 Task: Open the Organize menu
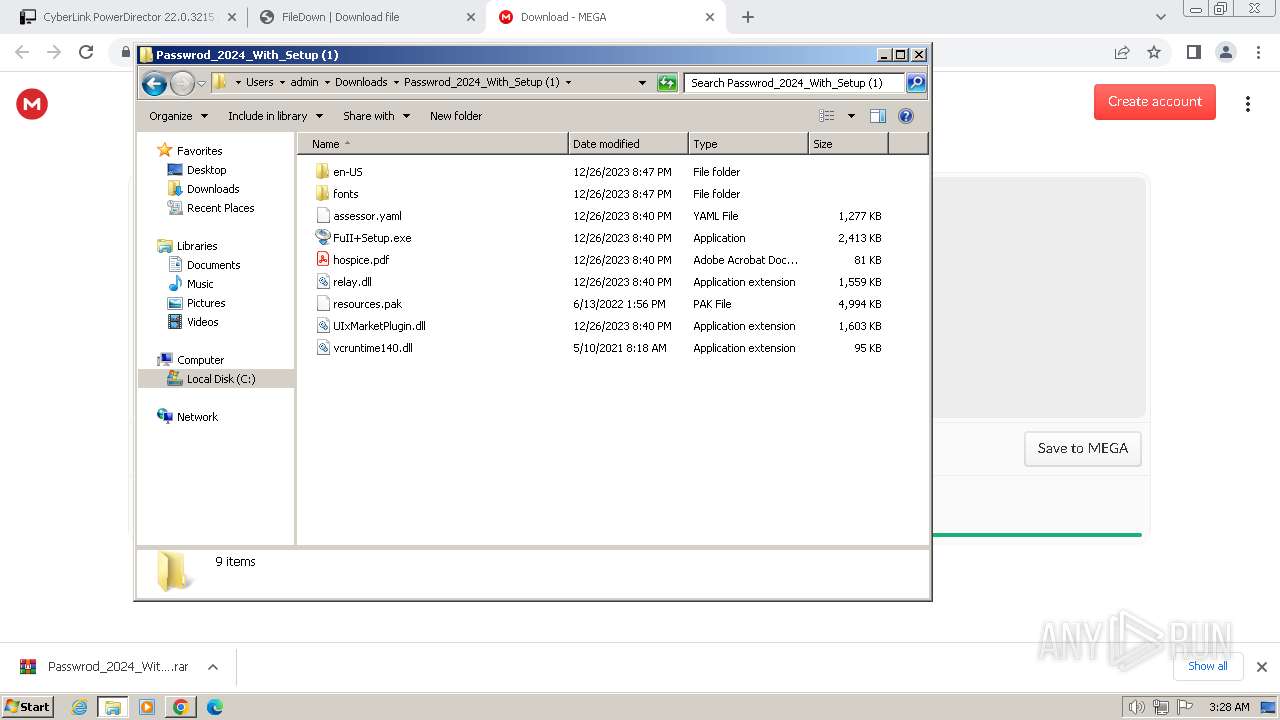click(178, 116)
